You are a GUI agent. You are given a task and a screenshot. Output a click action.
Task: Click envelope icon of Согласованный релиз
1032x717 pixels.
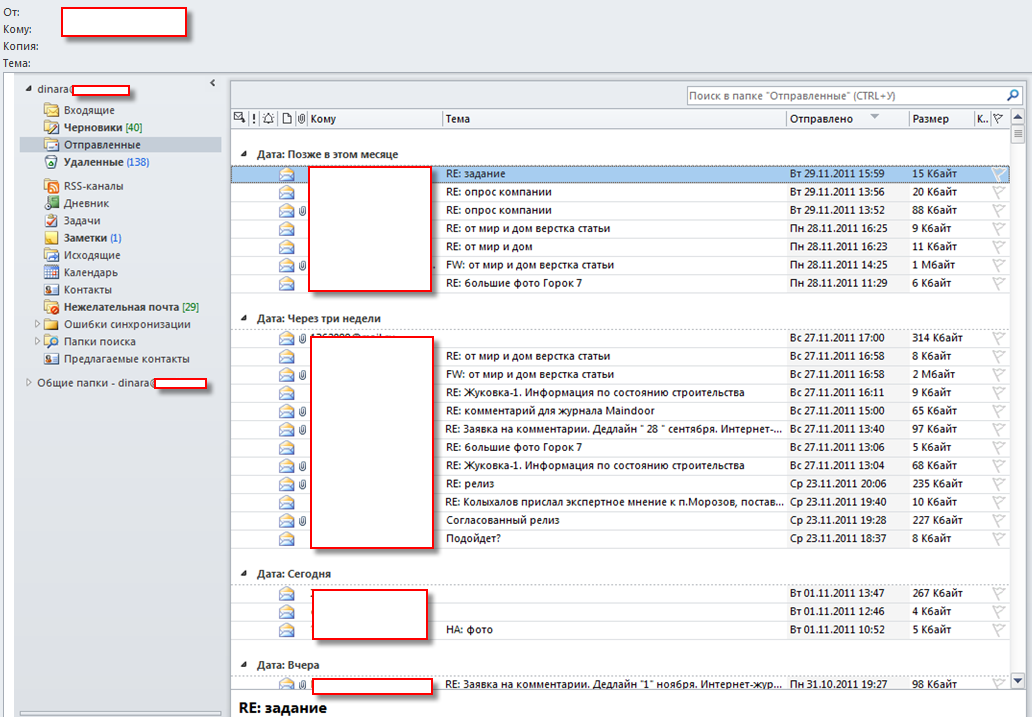tap(286, 520)
